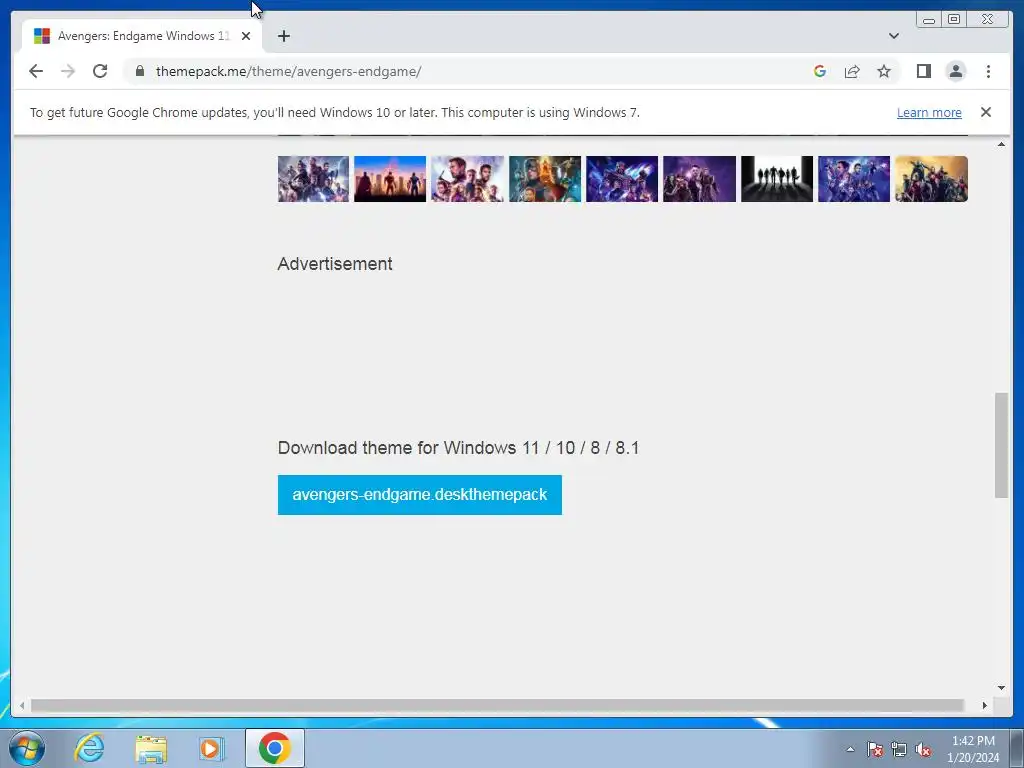
Task: Open the Chrome side panel
Action: 923,71
